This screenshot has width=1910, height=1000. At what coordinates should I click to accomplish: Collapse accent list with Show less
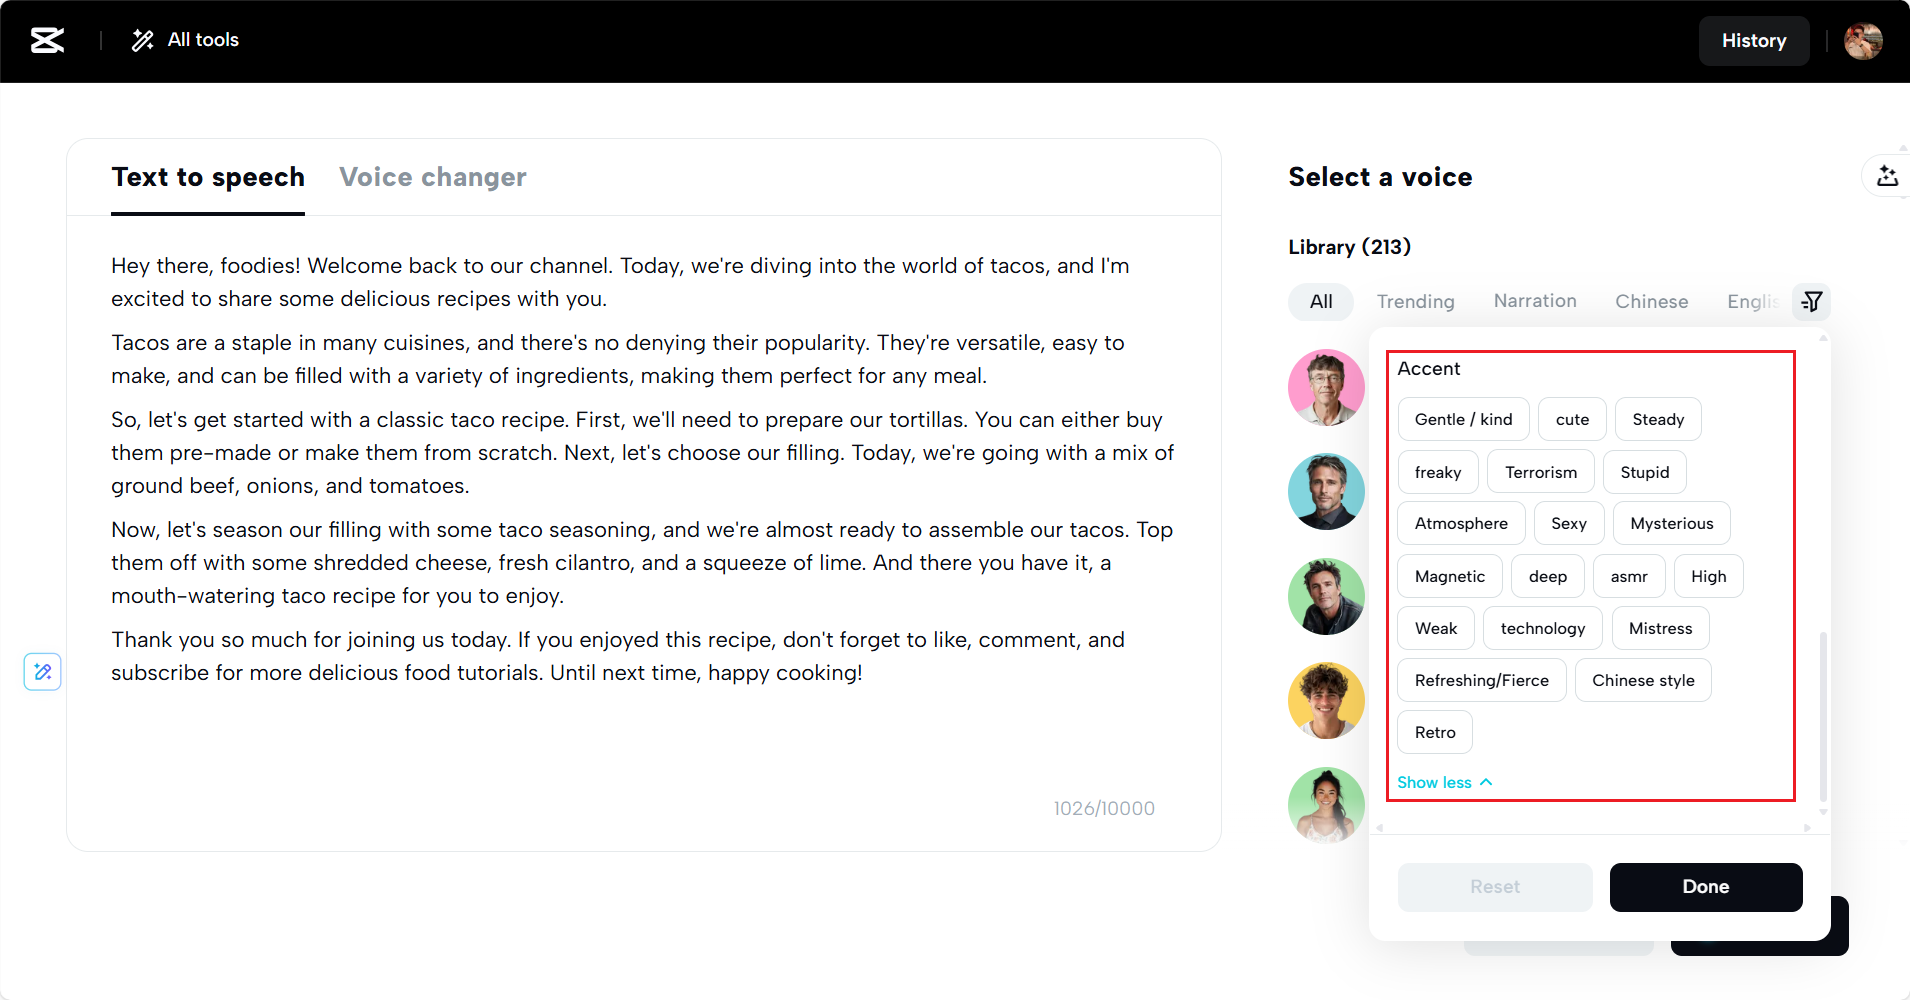pyautogui.click(x=1434, y=782)
